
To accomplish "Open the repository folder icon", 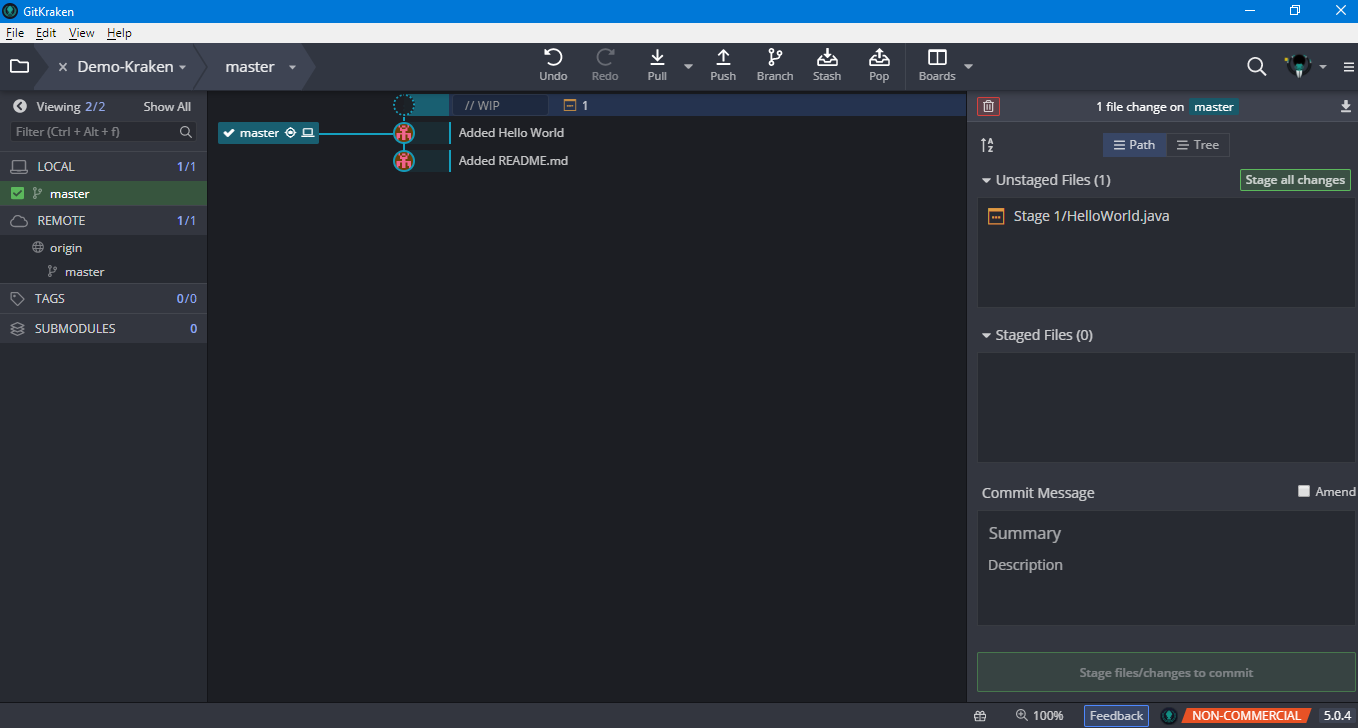I will point(19,67).
